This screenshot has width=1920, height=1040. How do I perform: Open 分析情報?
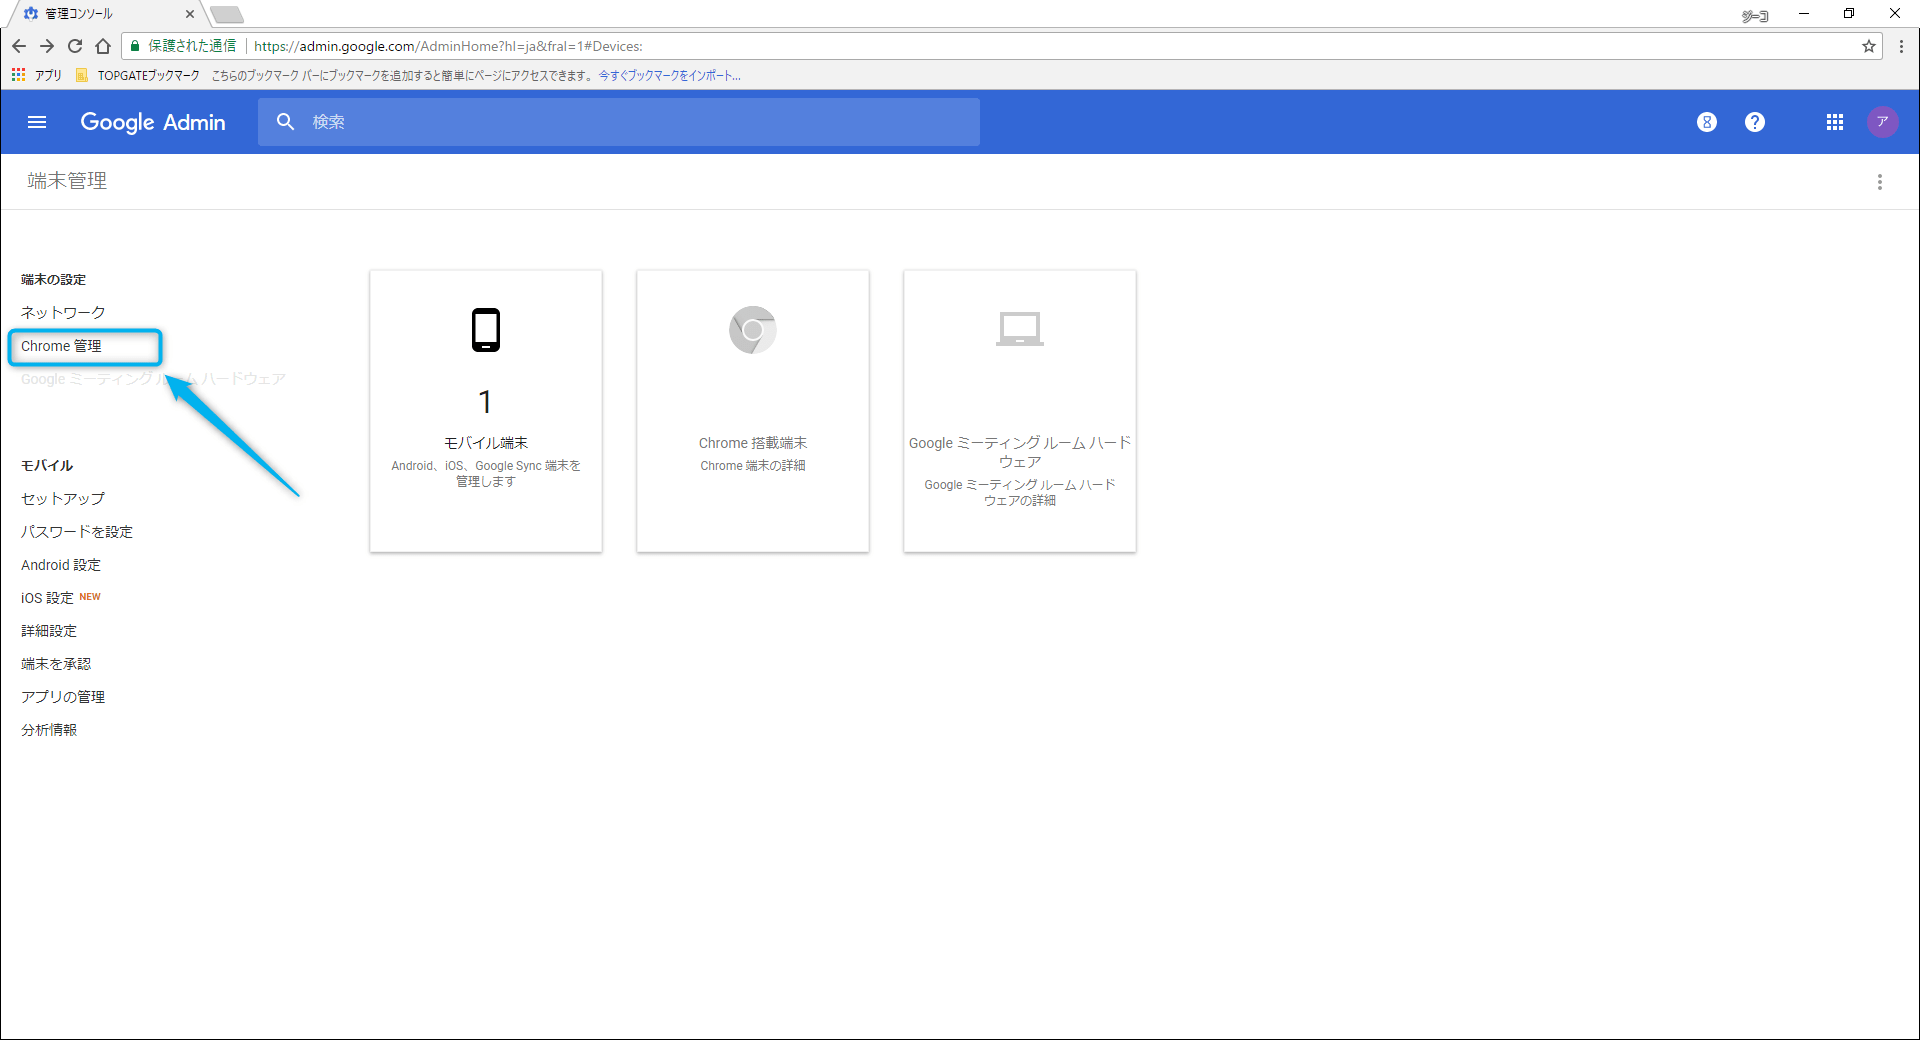[49, 730]
